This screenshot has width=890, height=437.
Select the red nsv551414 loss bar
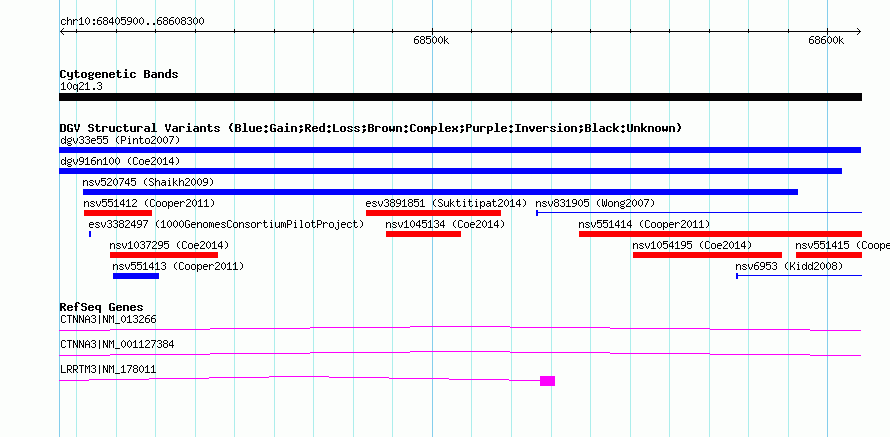[x=721, y=234]
